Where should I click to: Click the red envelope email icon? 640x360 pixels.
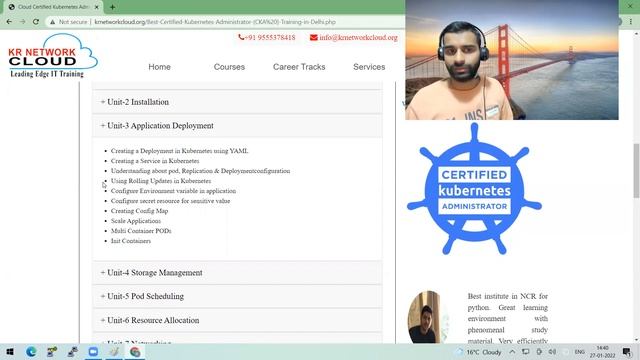pyautogui.click(x=313, y=38)
